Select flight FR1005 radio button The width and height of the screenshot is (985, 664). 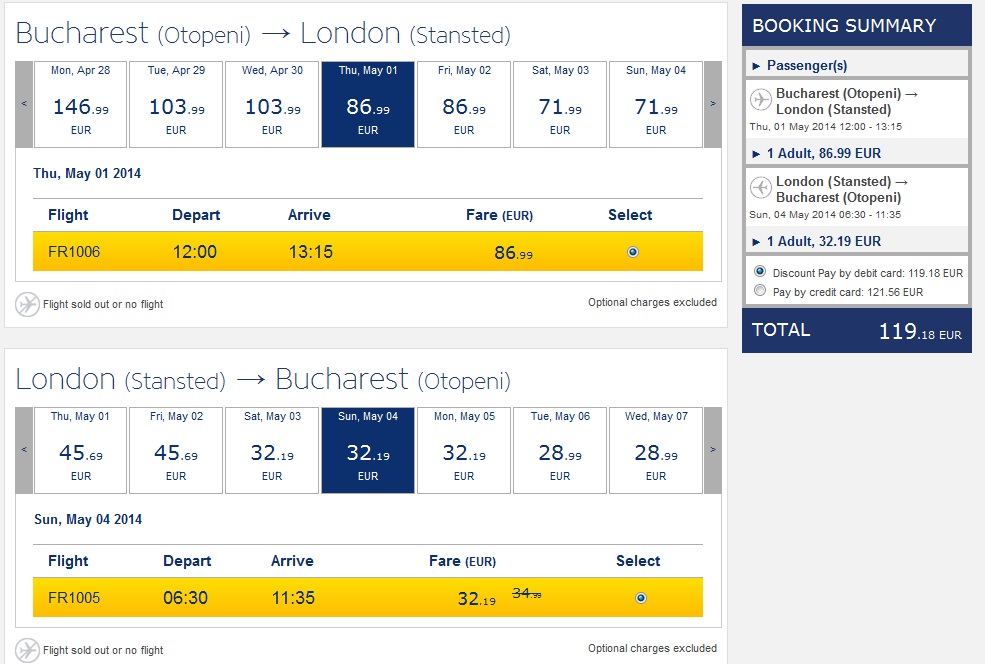(x=641, y=598)
